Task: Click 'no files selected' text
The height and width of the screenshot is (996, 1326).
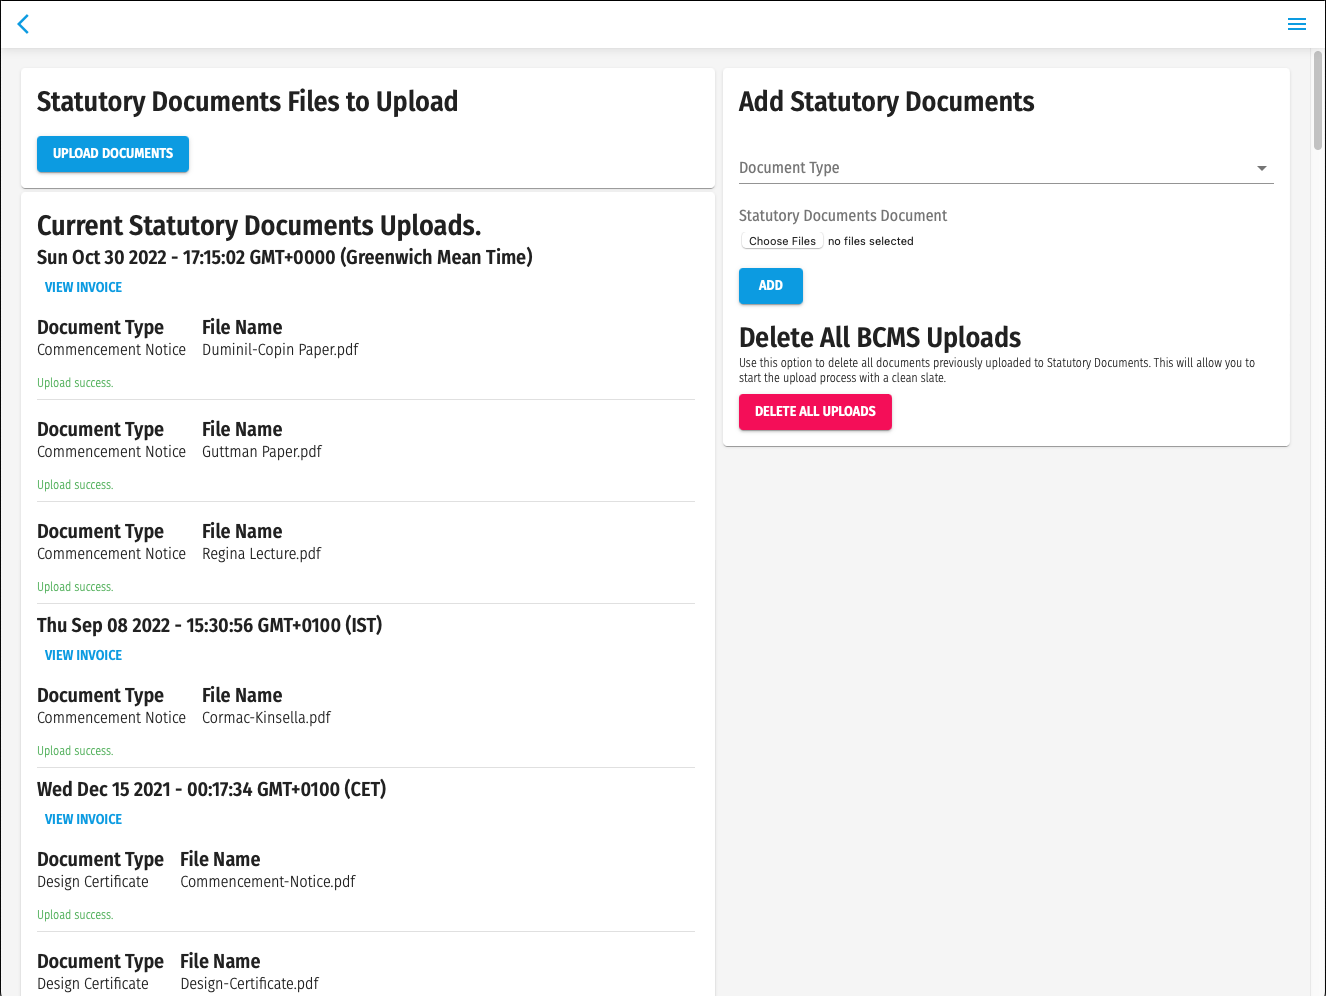Action: point(871,241)
